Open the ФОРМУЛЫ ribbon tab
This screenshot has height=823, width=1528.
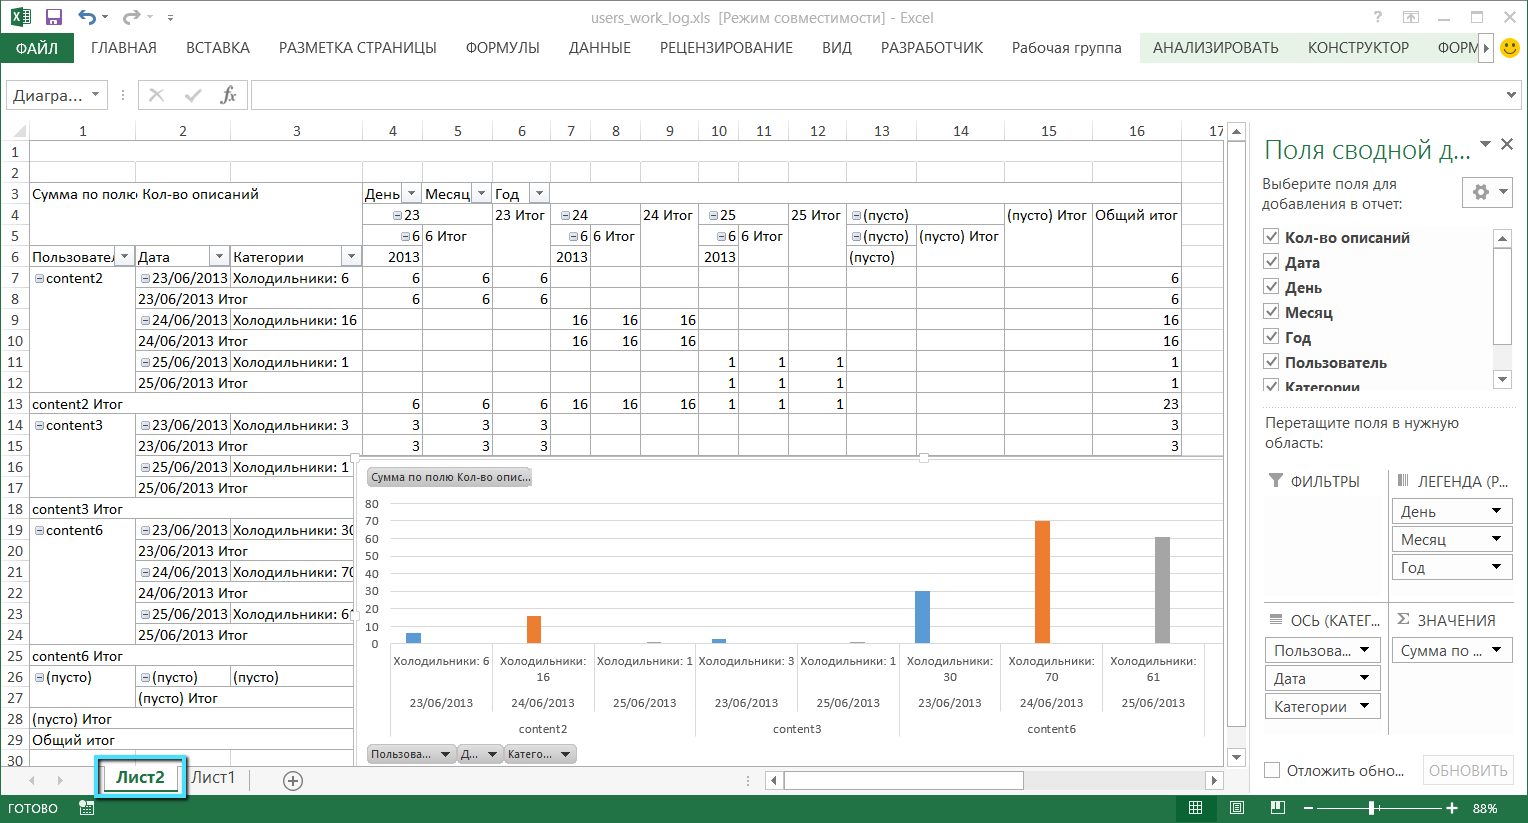pyautogui.click(x=503, y=47)
